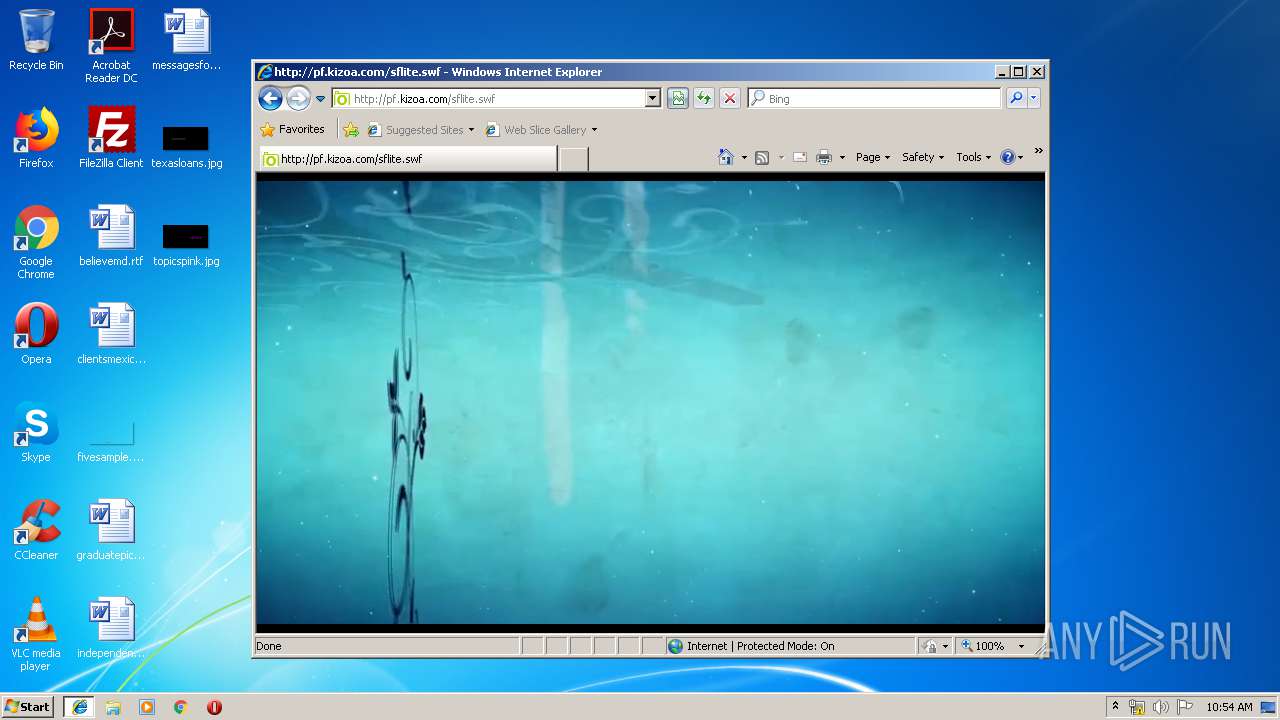The width and height of the screenshot is (1280, 720).
Task: Open the search provider dropdown
Action: click(x=1034, y=98)
